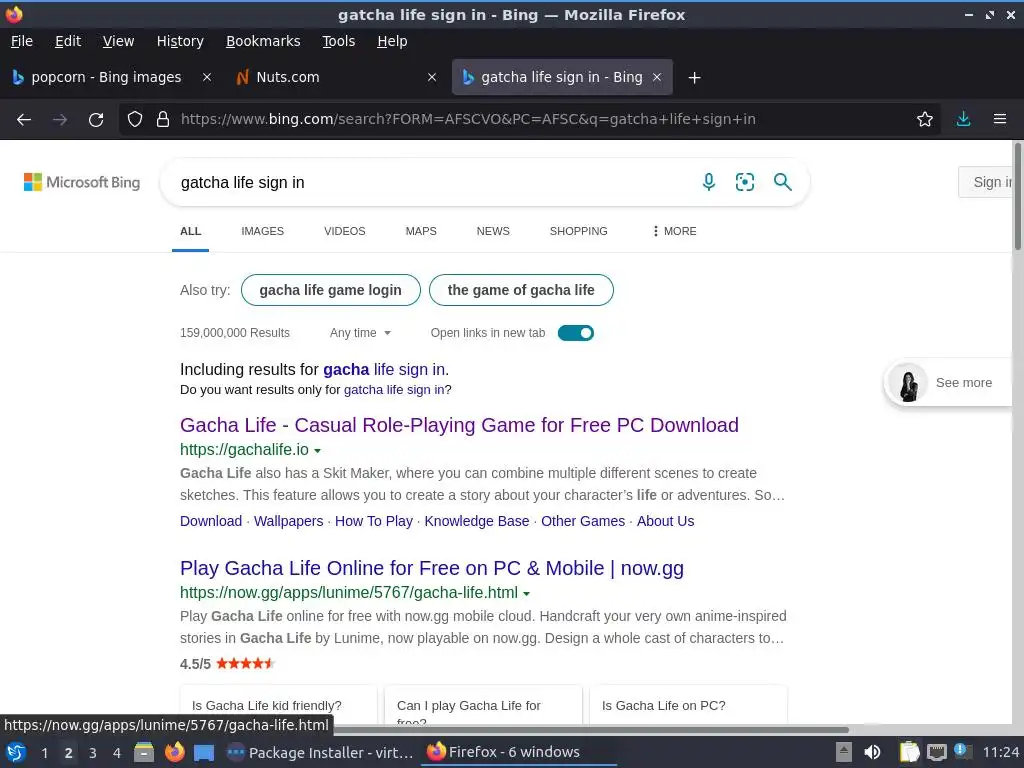Open the MORE search categories menu
Image resolution: width=1024 pixels, height=768 pixels.
click(675, 231)
